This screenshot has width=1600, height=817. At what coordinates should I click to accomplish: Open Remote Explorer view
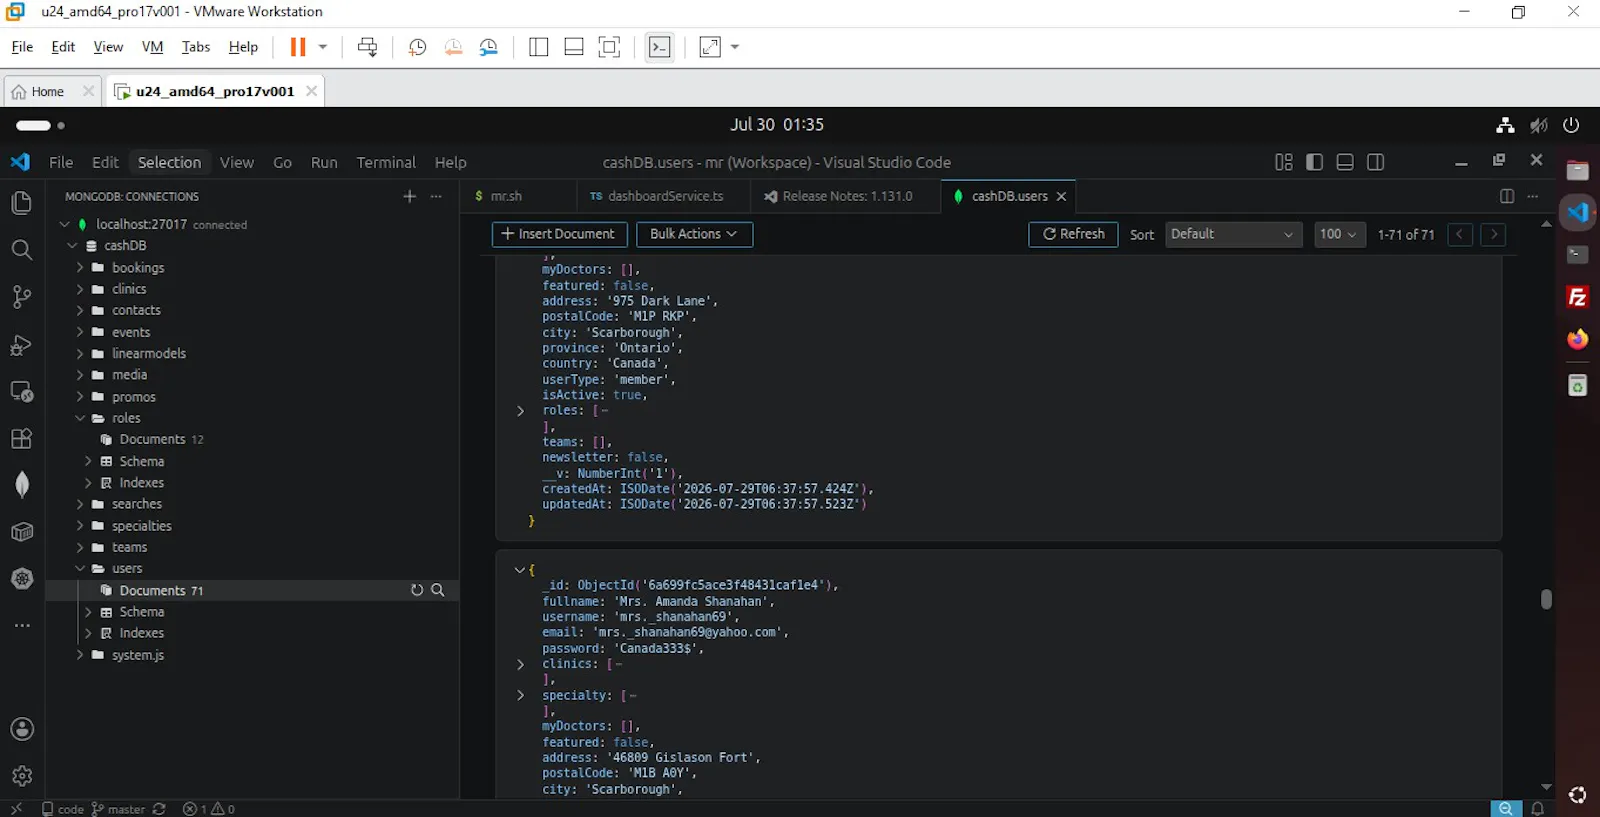(22, 391)
